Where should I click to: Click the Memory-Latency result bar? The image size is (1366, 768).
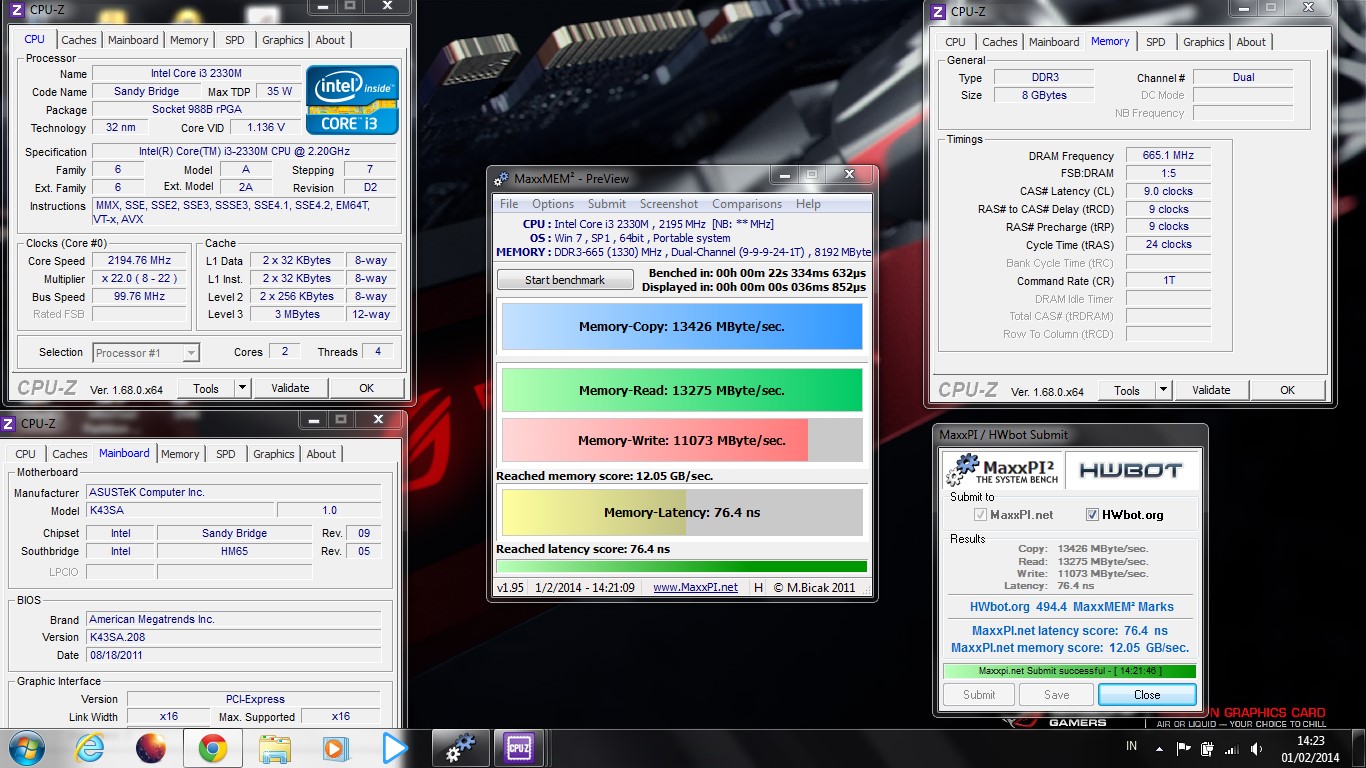(682, 513)
